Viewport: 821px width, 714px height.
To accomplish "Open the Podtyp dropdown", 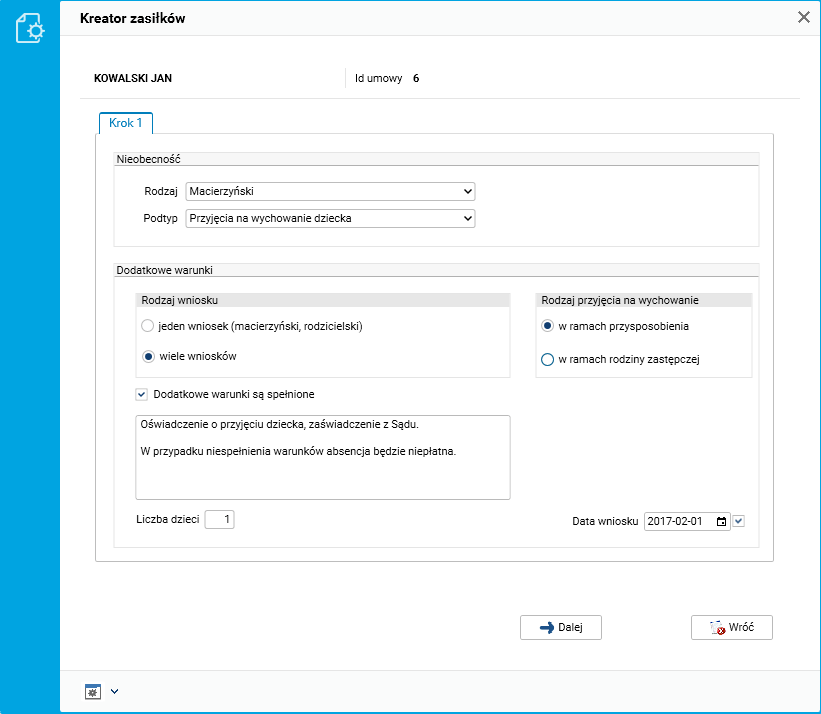I will 330,219.
